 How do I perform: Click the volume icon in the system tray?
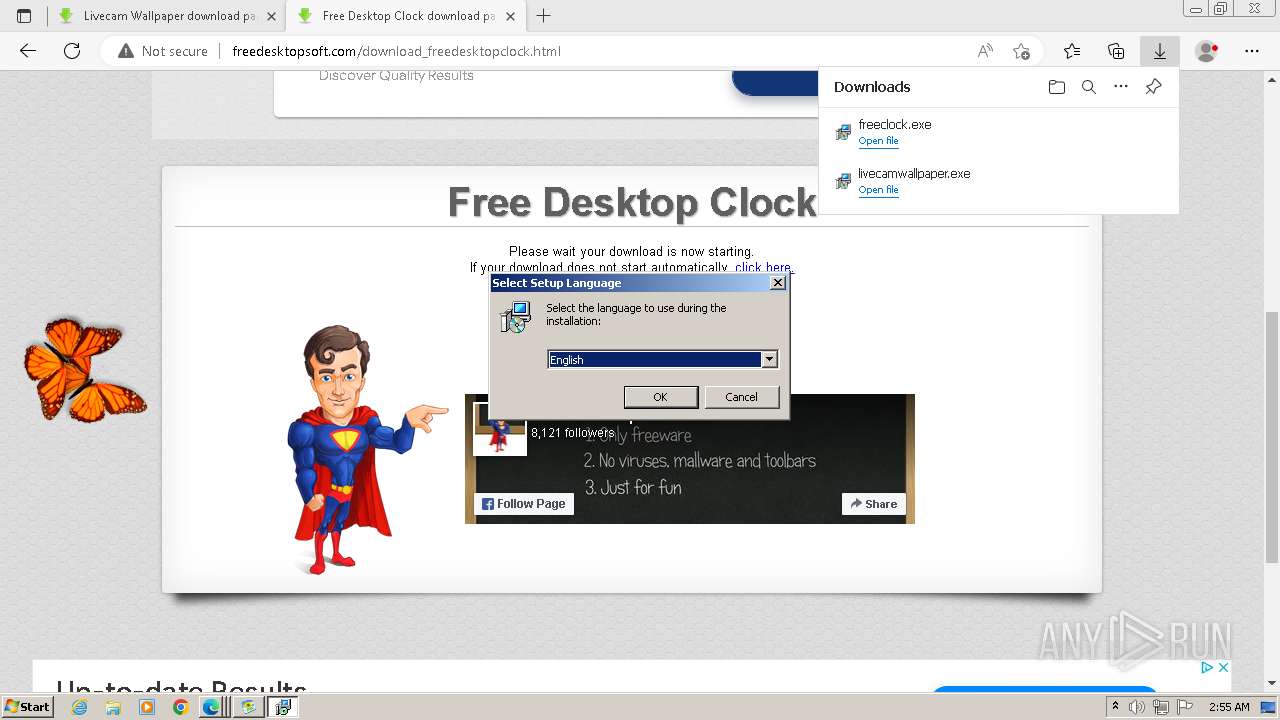coord(1138,707)
